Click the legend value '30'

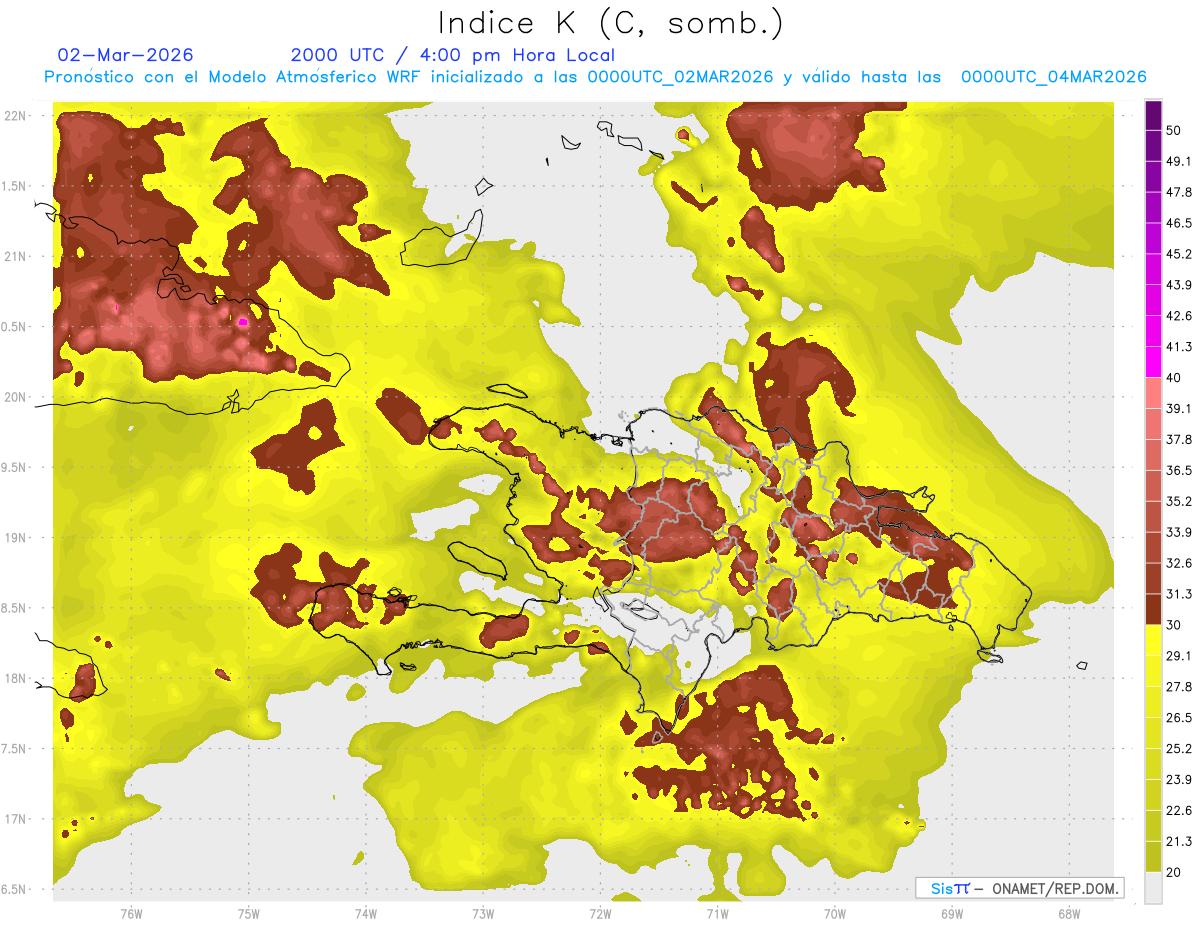click(1175, 625)
